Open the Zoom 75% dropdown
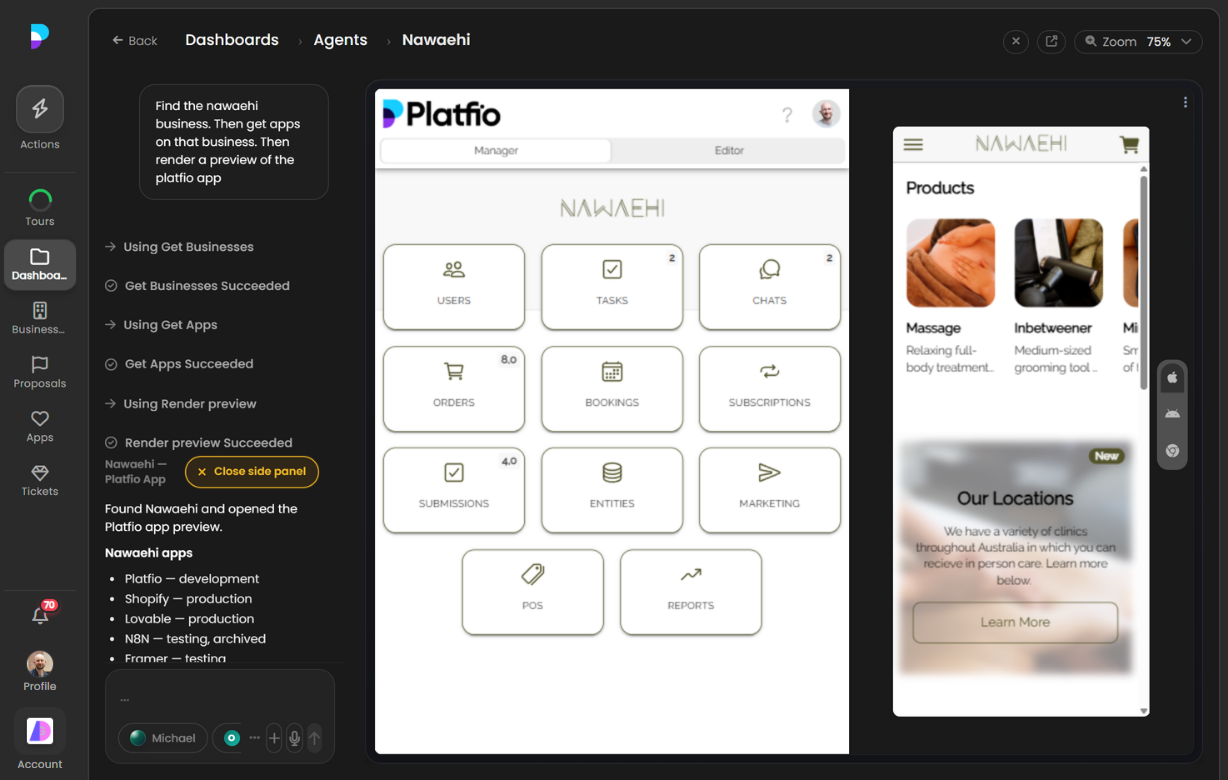This screenshot has width=1228, height=780. coord(1138,41)
